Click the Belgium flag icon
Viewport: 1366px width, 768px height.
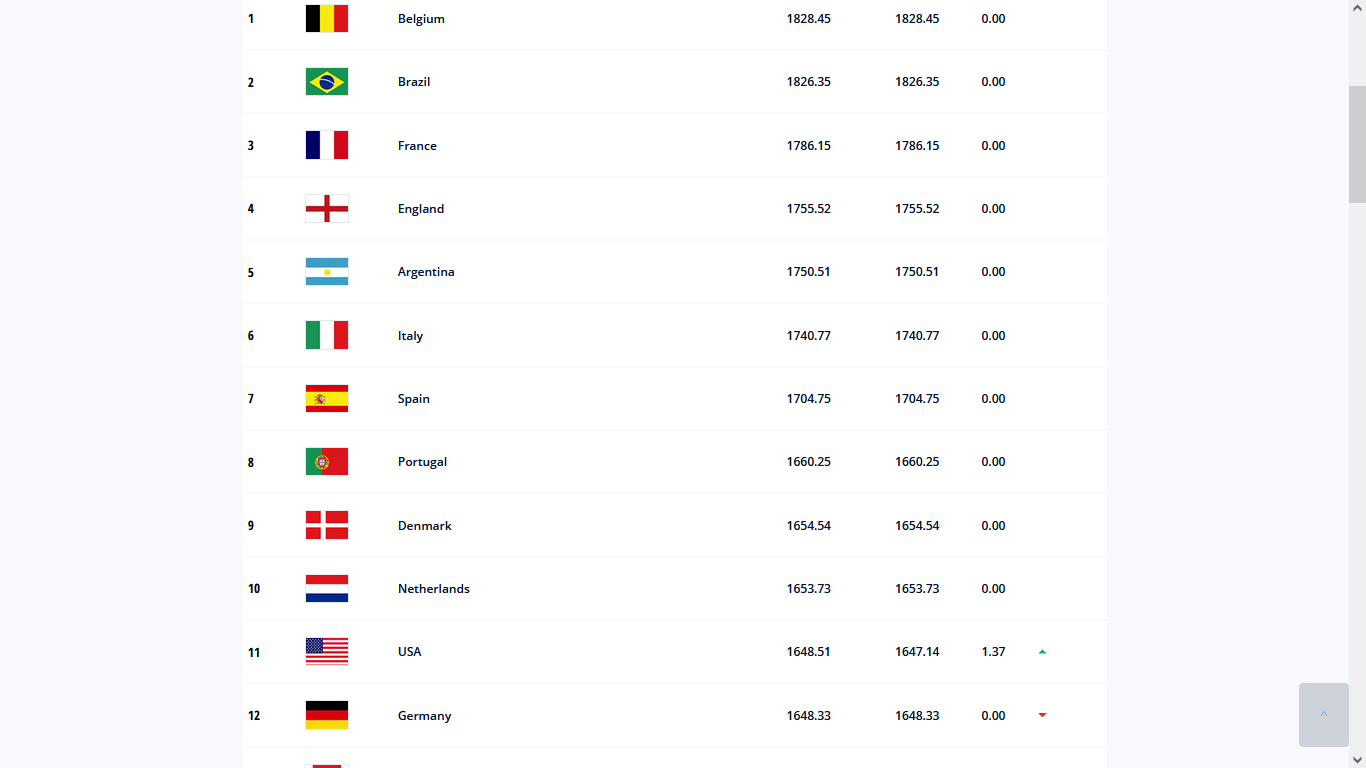(326, 19)
